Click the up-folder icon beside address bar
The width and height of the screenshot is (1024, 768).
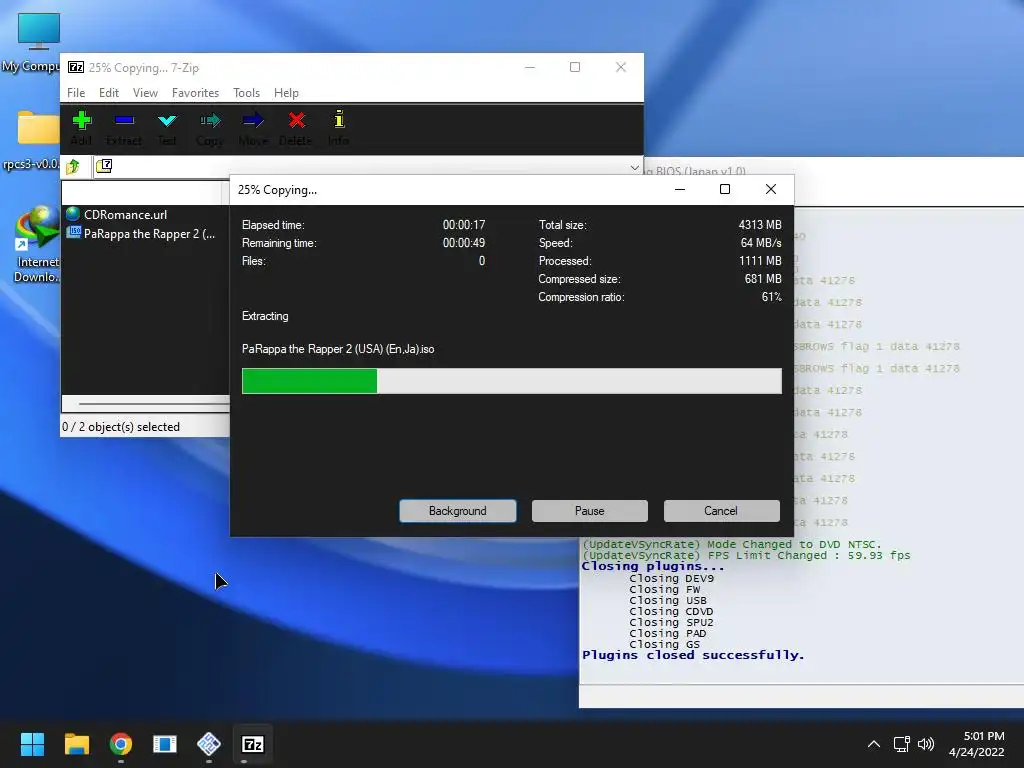click(x=73, y=167)
